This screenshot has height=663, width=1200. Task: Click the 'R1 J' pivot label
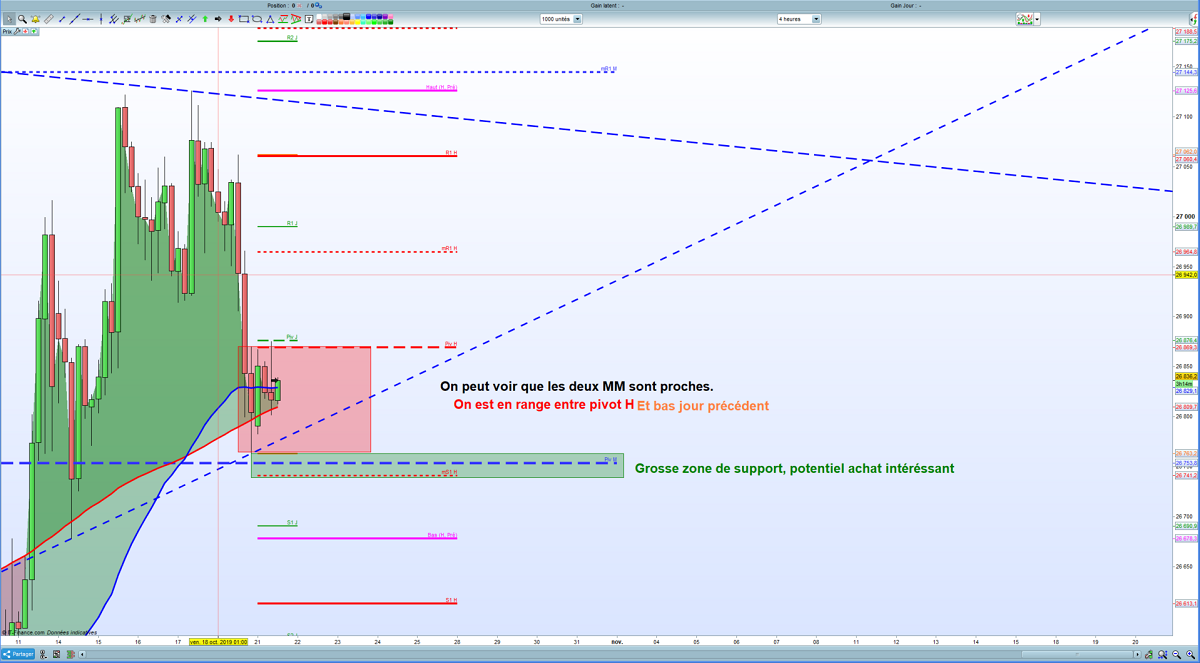[292, 223]
